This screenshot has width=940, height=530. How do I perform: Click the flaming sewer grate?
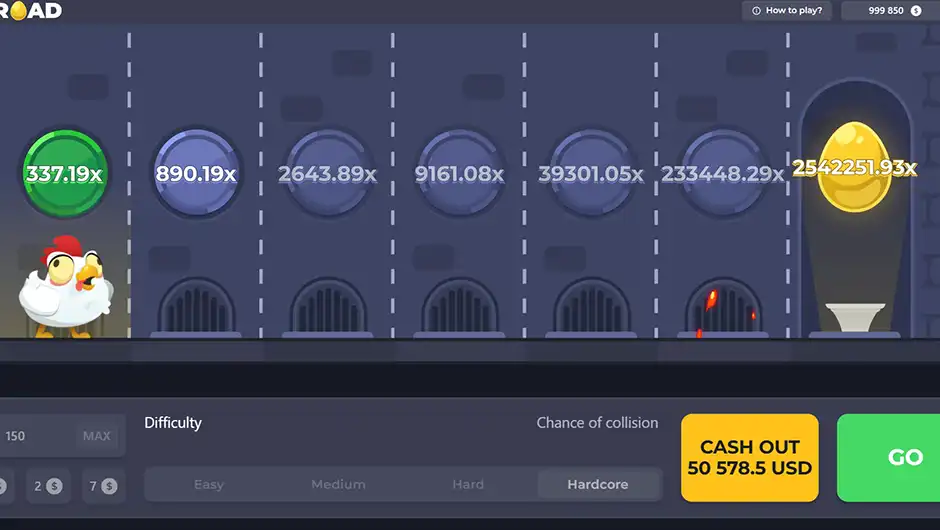click(723, 307)
